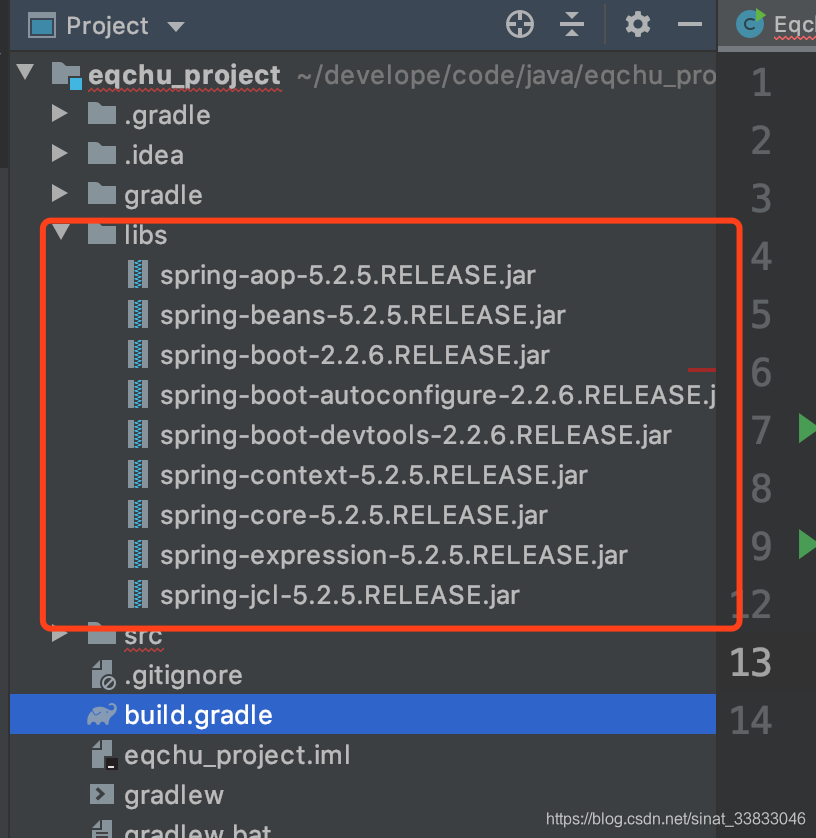Expand the gradle folder
Screen dimensions: 816x838
coord(59,193)
